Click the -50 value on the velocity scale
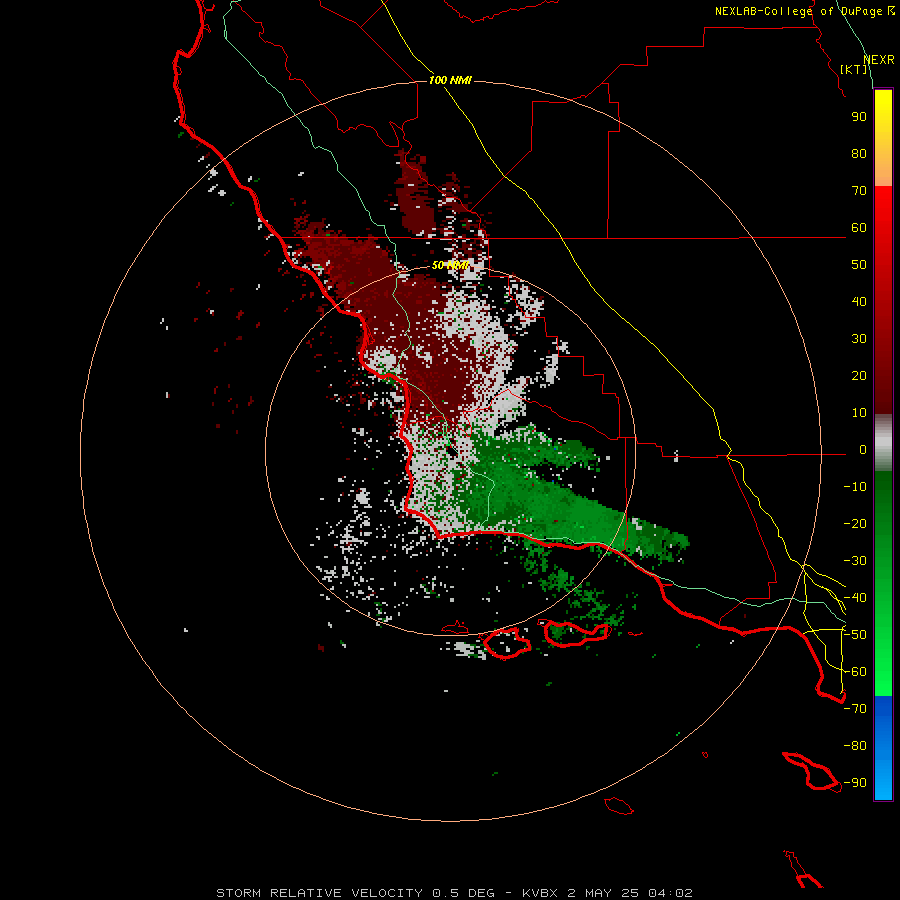The image size is (900, 900). point(855,635)
